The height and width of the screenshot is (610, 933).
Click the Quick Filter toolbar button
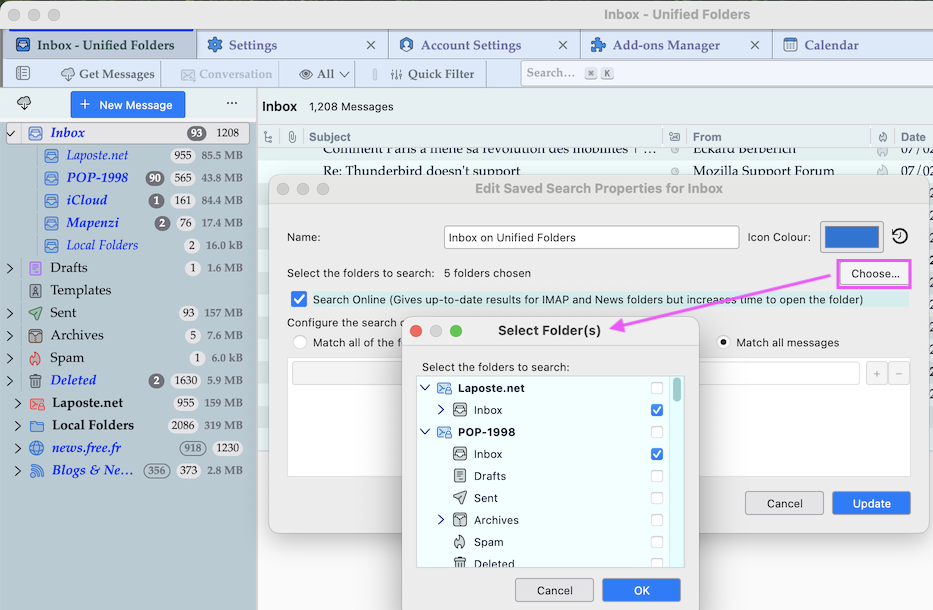click(x=430, y=74)
